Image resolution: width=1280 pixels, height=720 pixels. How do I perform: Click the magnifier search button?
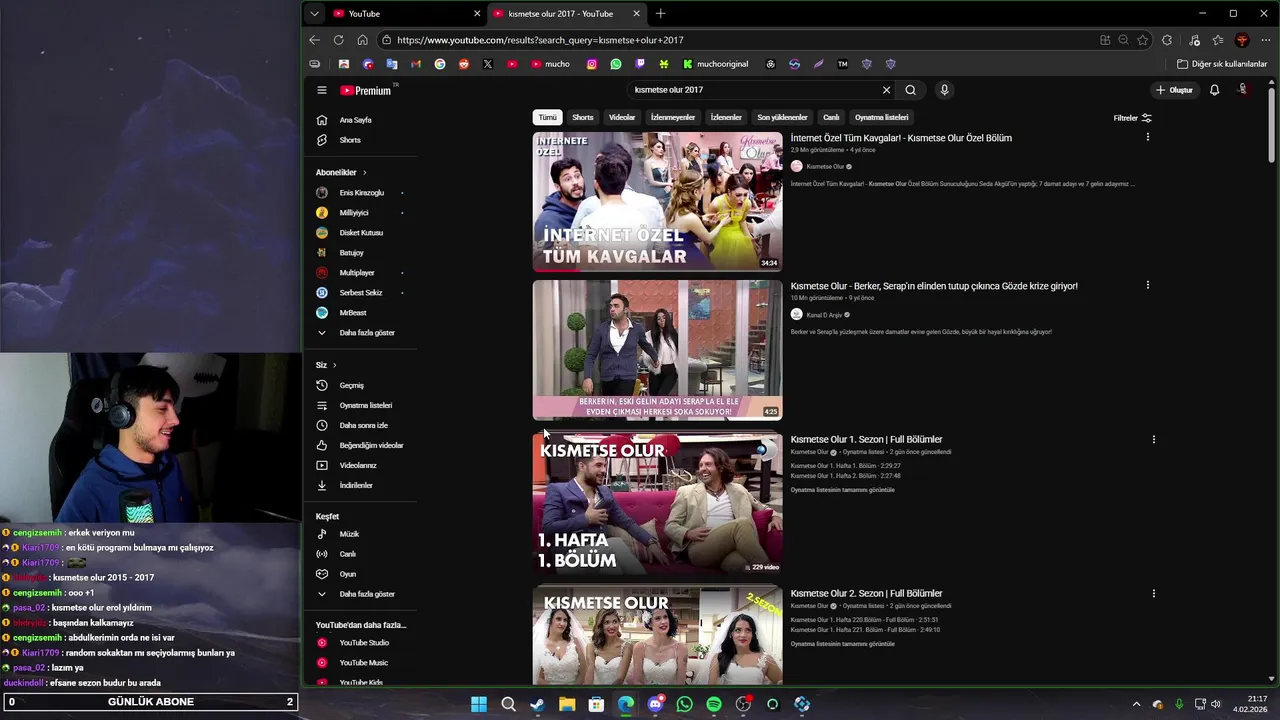pyautogui.click(x=910, y=90)
